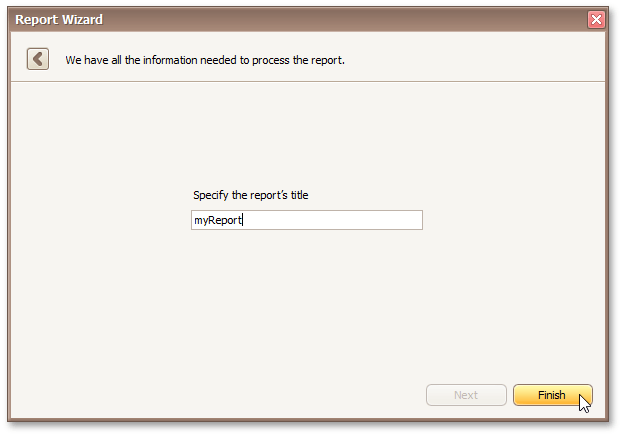Click the report title text field
This screenshot has width=622, height=436.
(306, 220)
